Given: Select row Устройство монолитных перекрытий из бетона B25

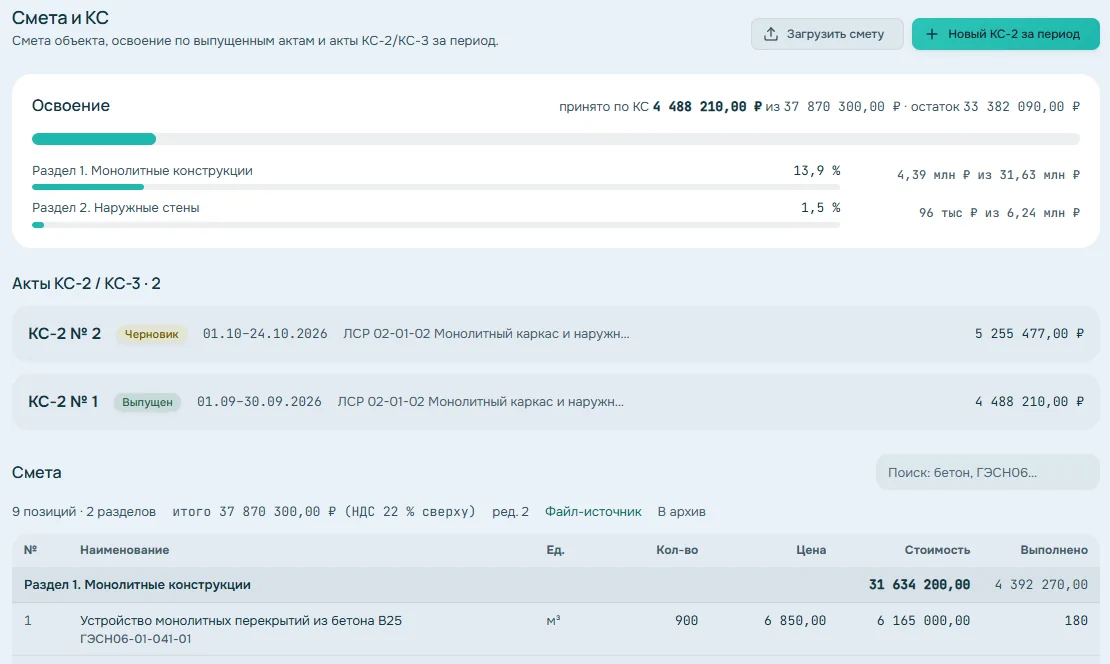Looking at the screenshot, I should point(556,629).
